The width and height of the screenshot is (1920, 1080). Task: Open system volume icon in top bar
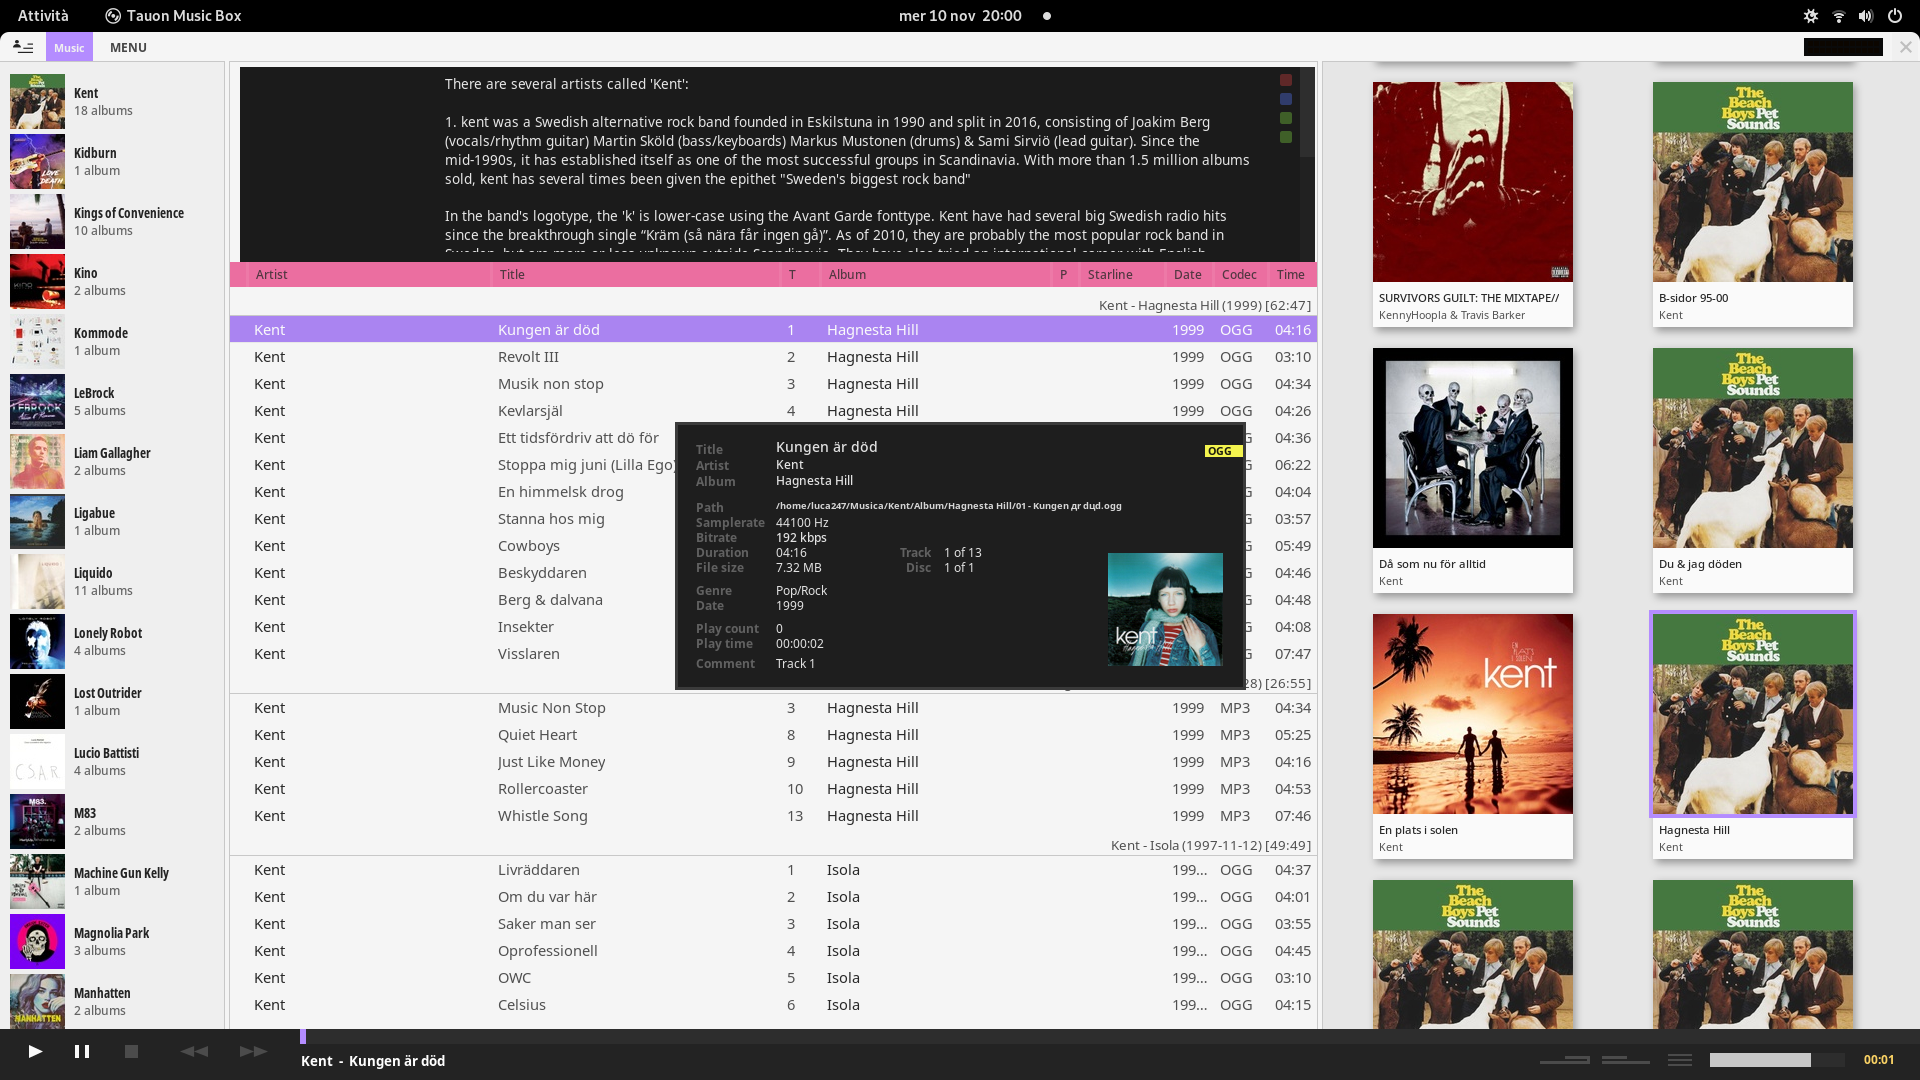coord(1866,16)
